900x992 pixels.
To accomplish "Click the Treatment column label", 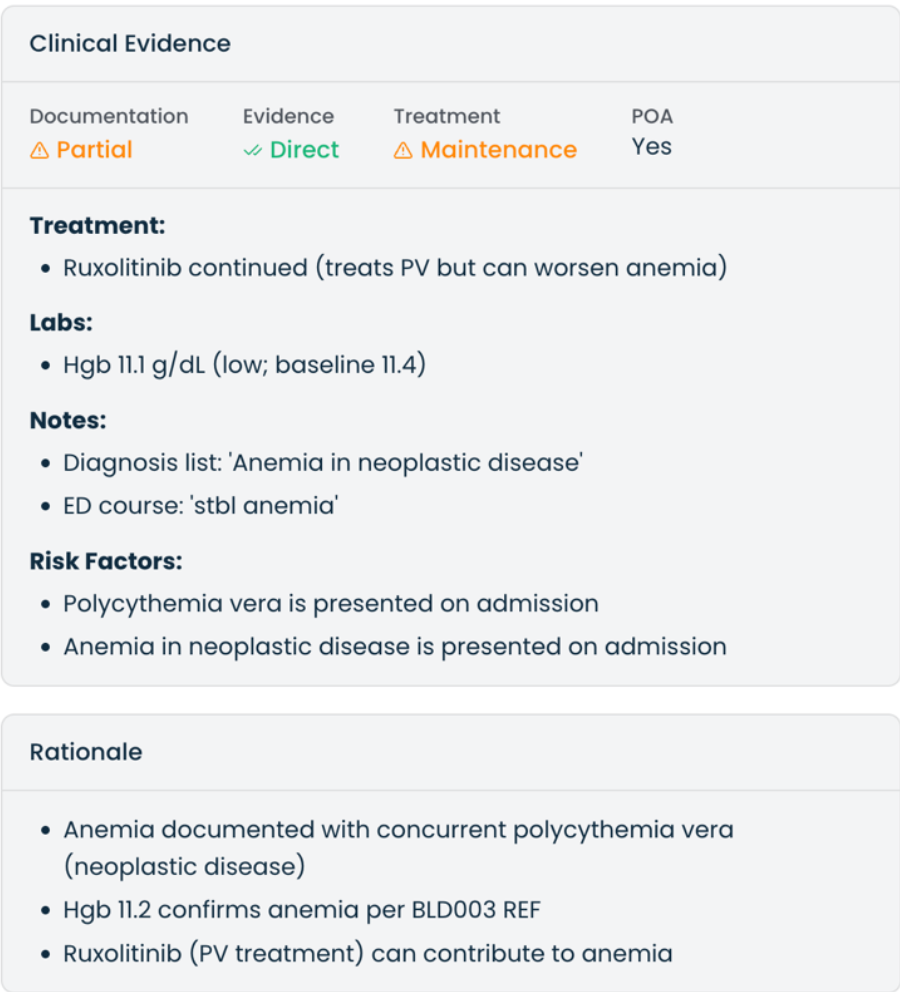I will coord(447,116).
